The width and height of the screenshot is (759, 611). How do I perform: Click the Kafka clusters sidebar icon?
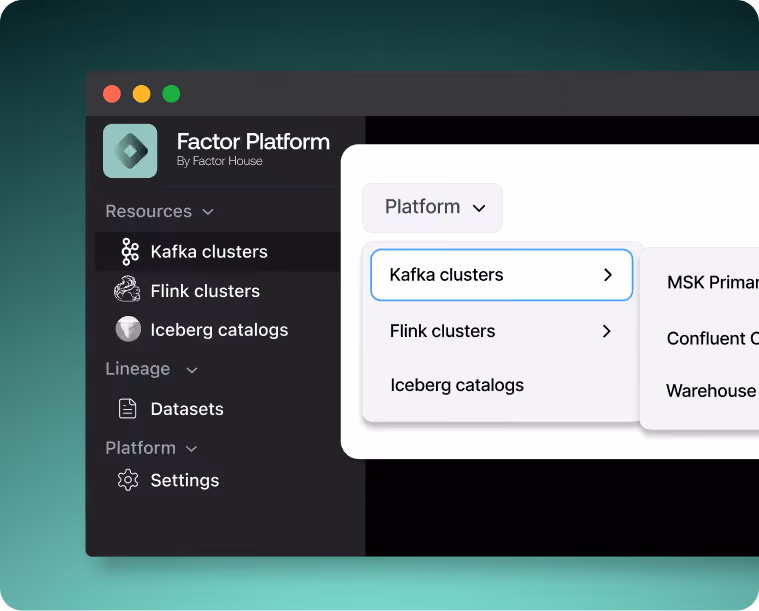click(130, 252)
